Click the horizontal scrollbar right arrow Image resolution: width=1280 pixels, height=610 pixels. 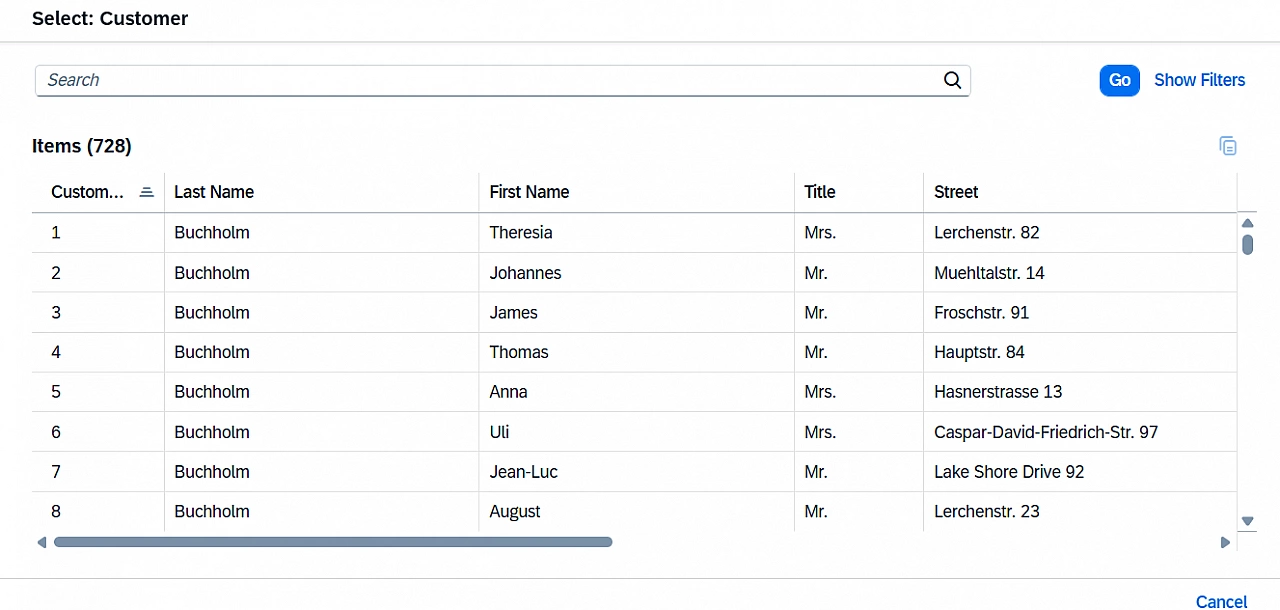pos(1225,543)
